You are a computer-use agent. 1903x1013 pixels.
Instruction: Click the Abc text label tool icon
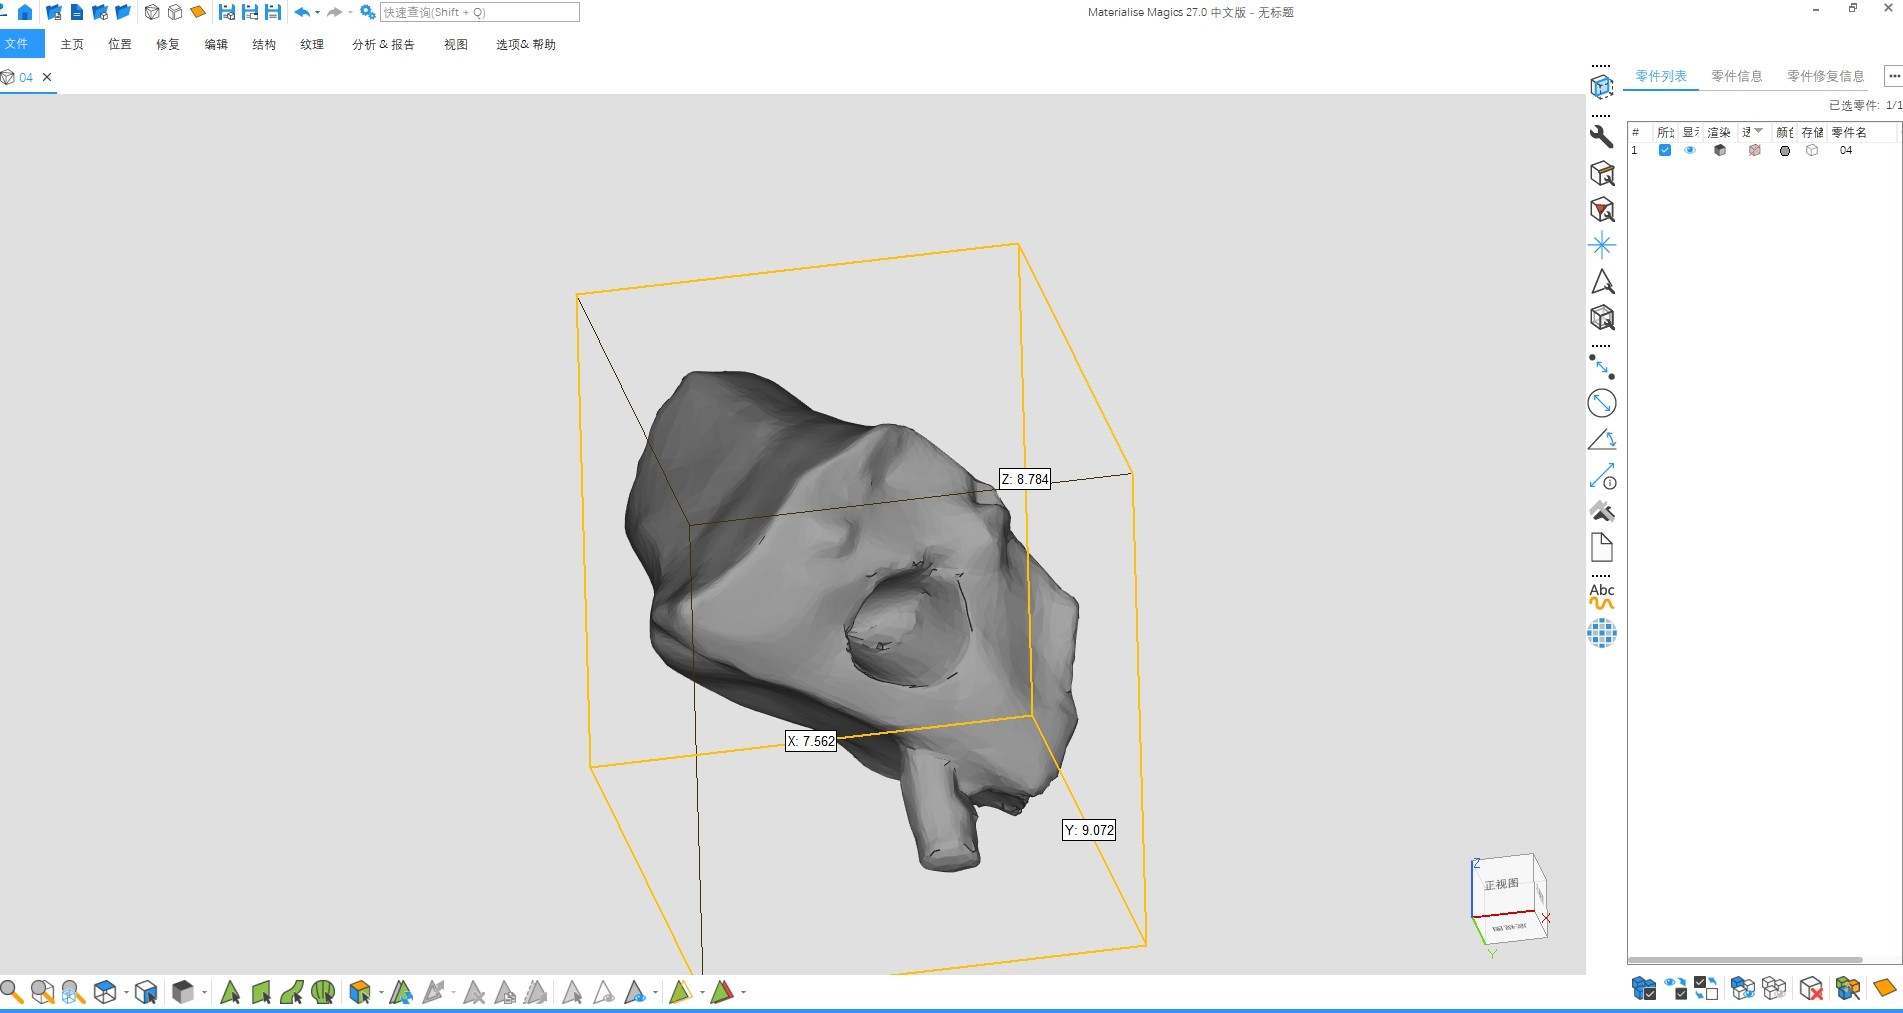[1602, 596]
